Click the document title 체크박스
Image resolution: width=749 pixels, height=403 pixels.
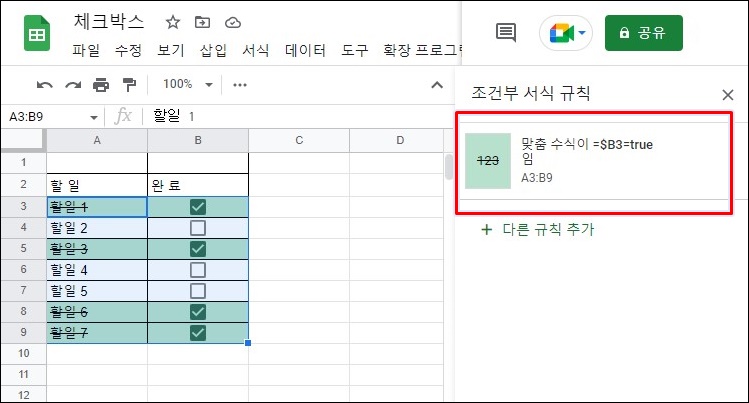pyautogui.click(x=108, y=21)
